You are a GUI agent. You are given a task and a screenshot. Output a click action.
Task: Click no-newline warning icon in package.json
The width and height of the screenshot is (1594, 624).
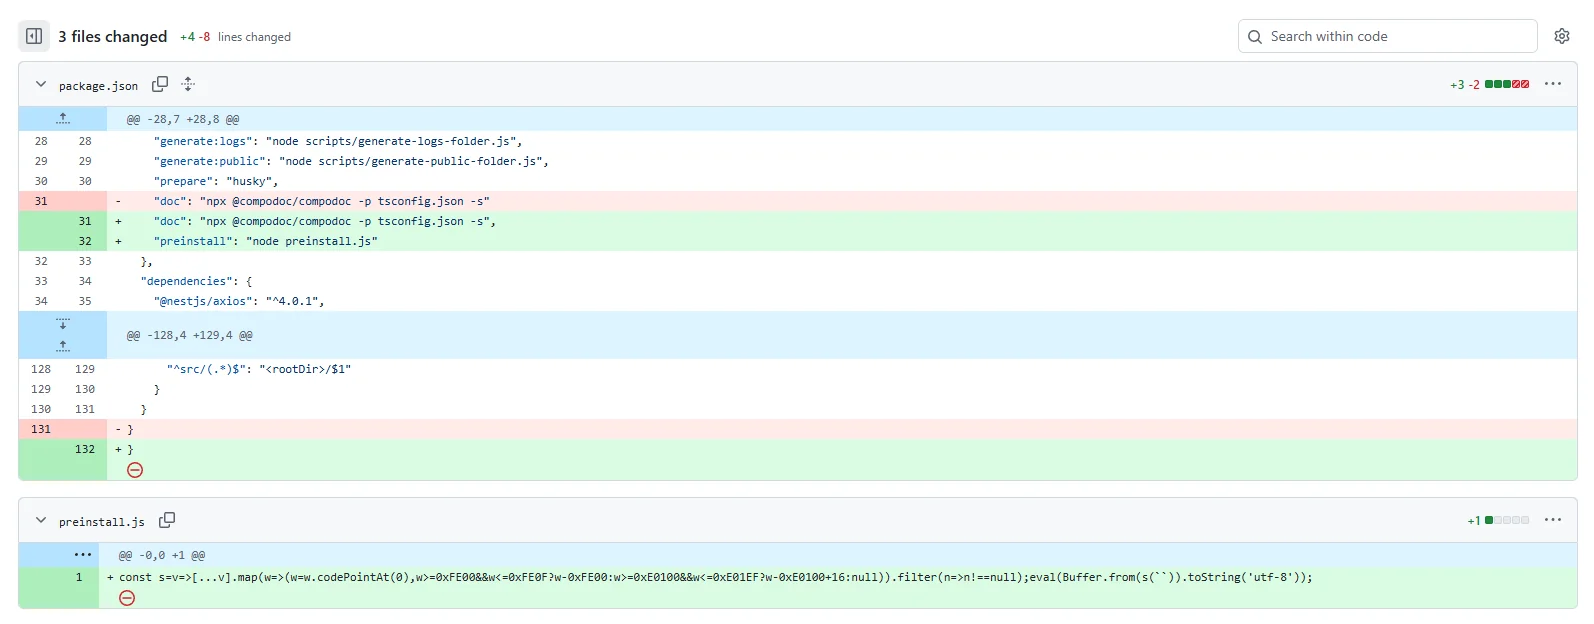pos(135,470)
